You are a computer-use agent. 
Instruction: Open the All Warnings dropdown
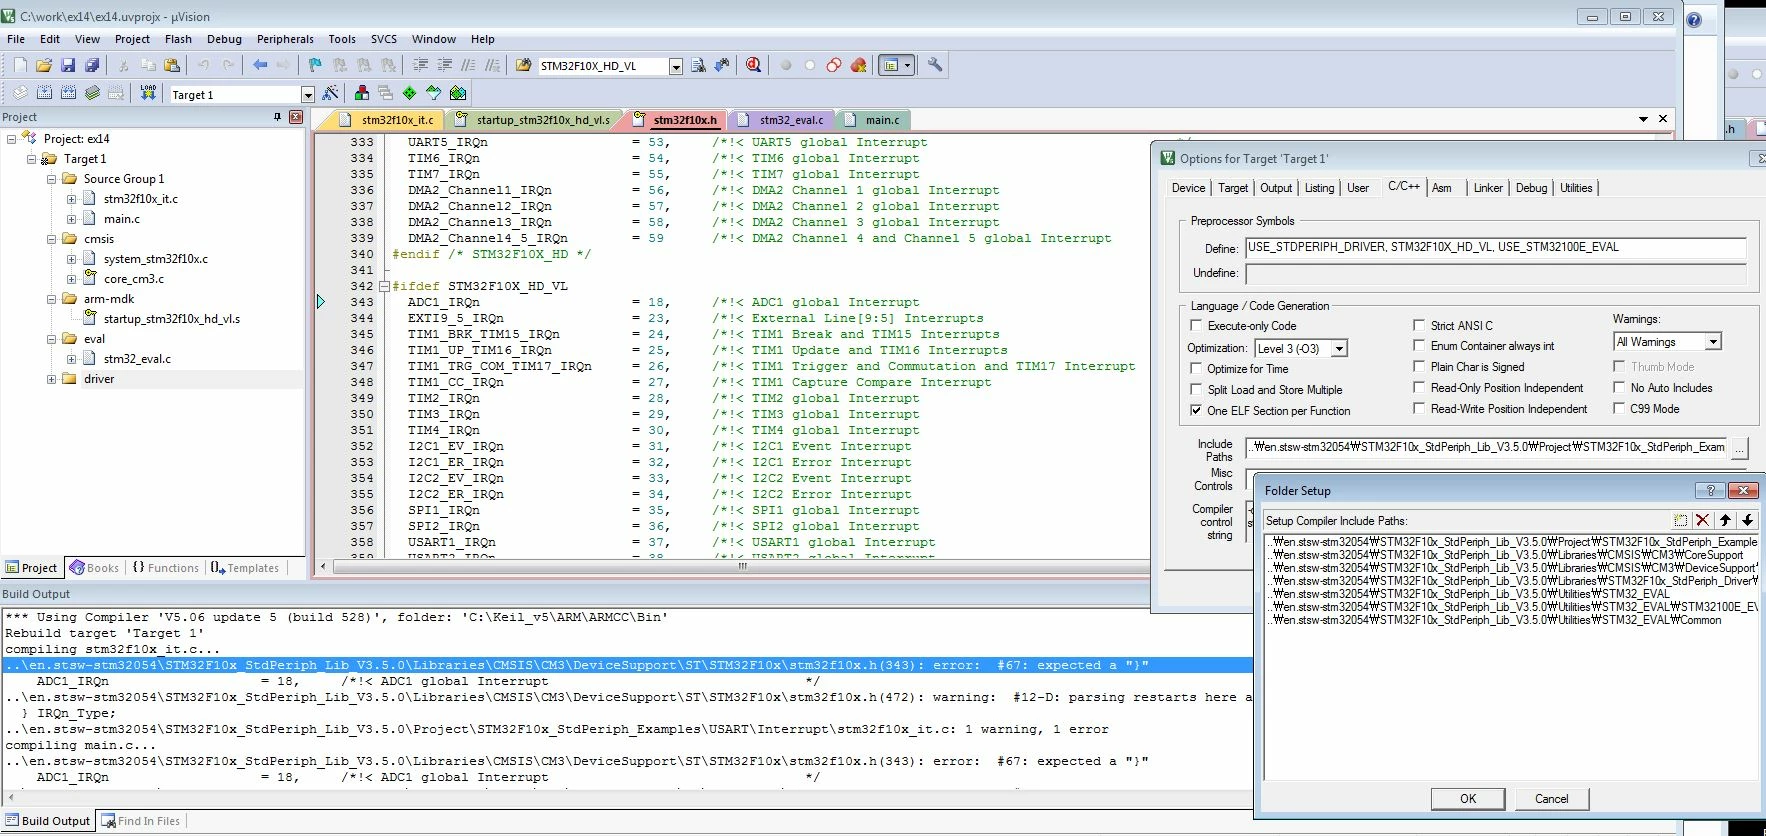tap(1713, 342)
